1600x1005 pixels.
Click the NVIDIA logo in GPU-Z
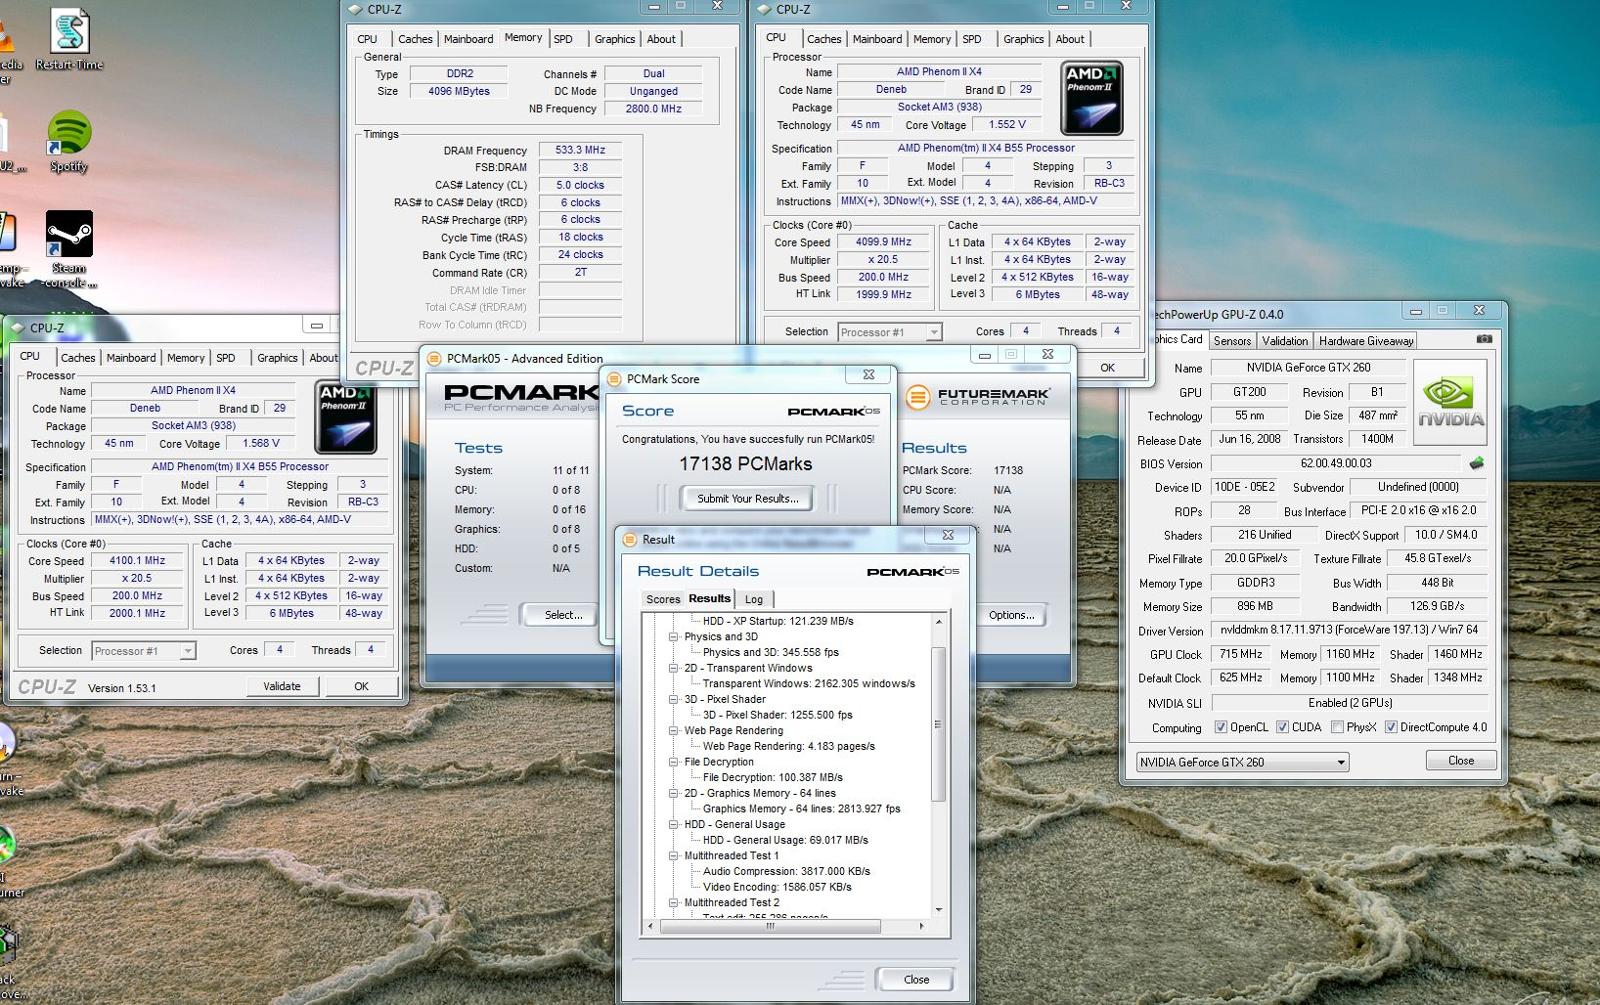pyautogui.click(x=1450, y=402)
